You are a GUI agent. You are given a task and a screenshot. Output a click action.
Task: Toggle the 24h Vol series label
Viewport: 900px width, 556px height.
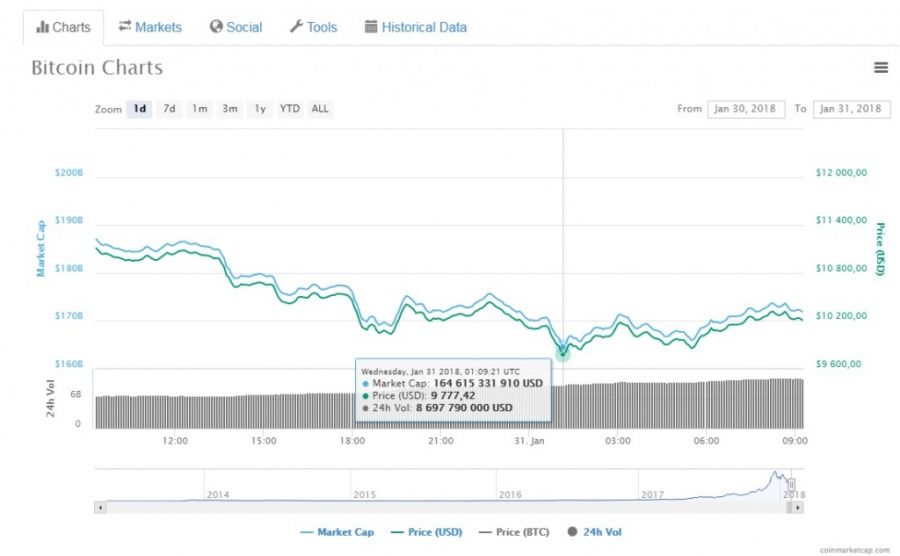602,532
